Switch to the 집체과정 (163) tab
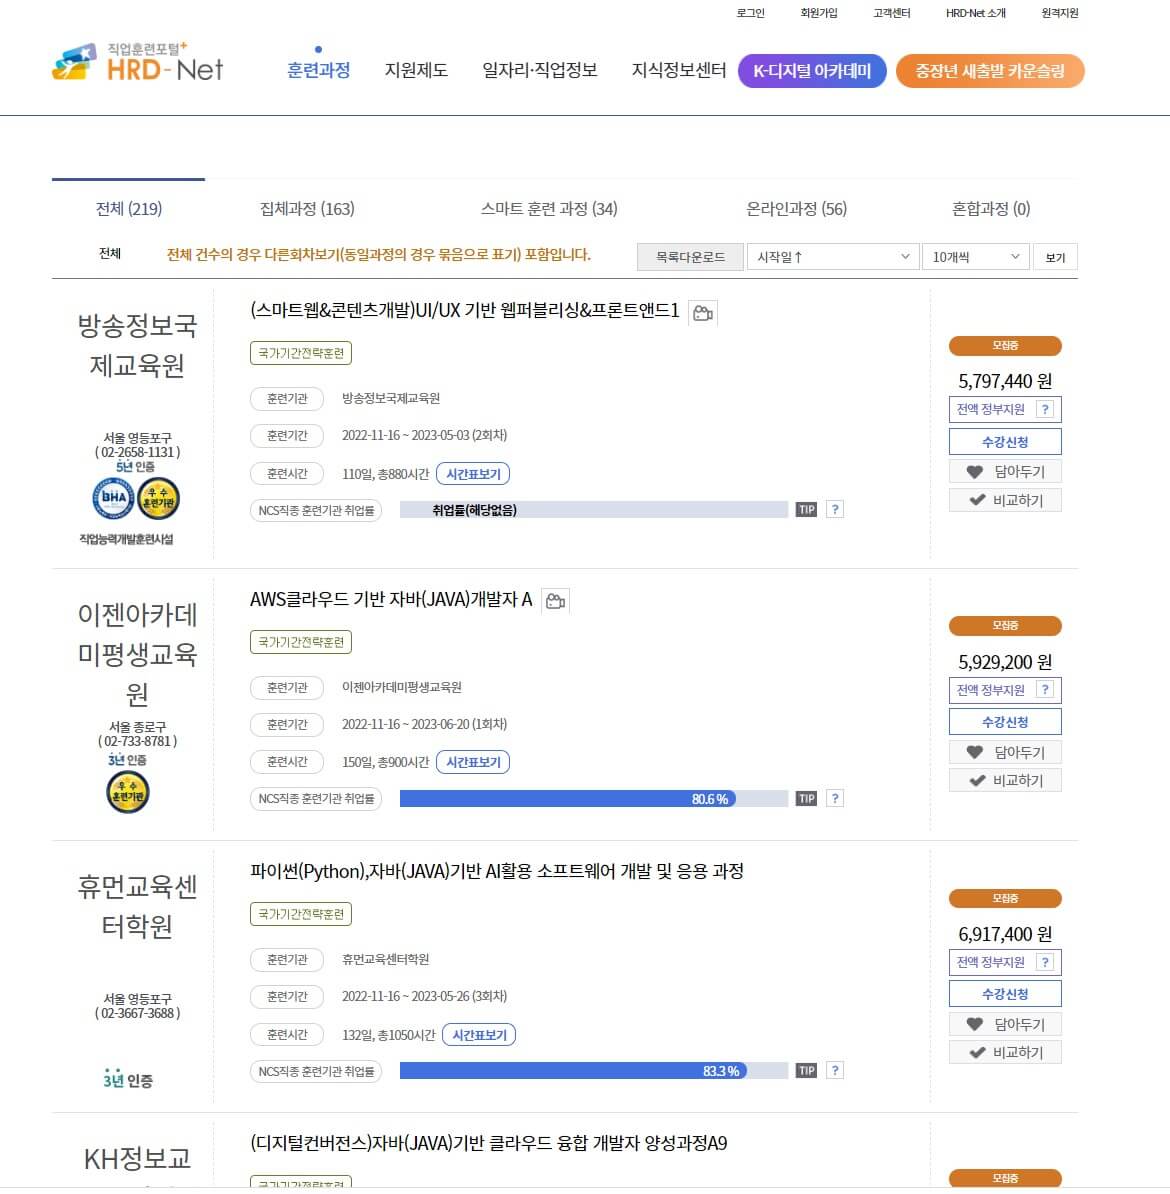The image size is (1170, 1194). [x=307, y=209]
